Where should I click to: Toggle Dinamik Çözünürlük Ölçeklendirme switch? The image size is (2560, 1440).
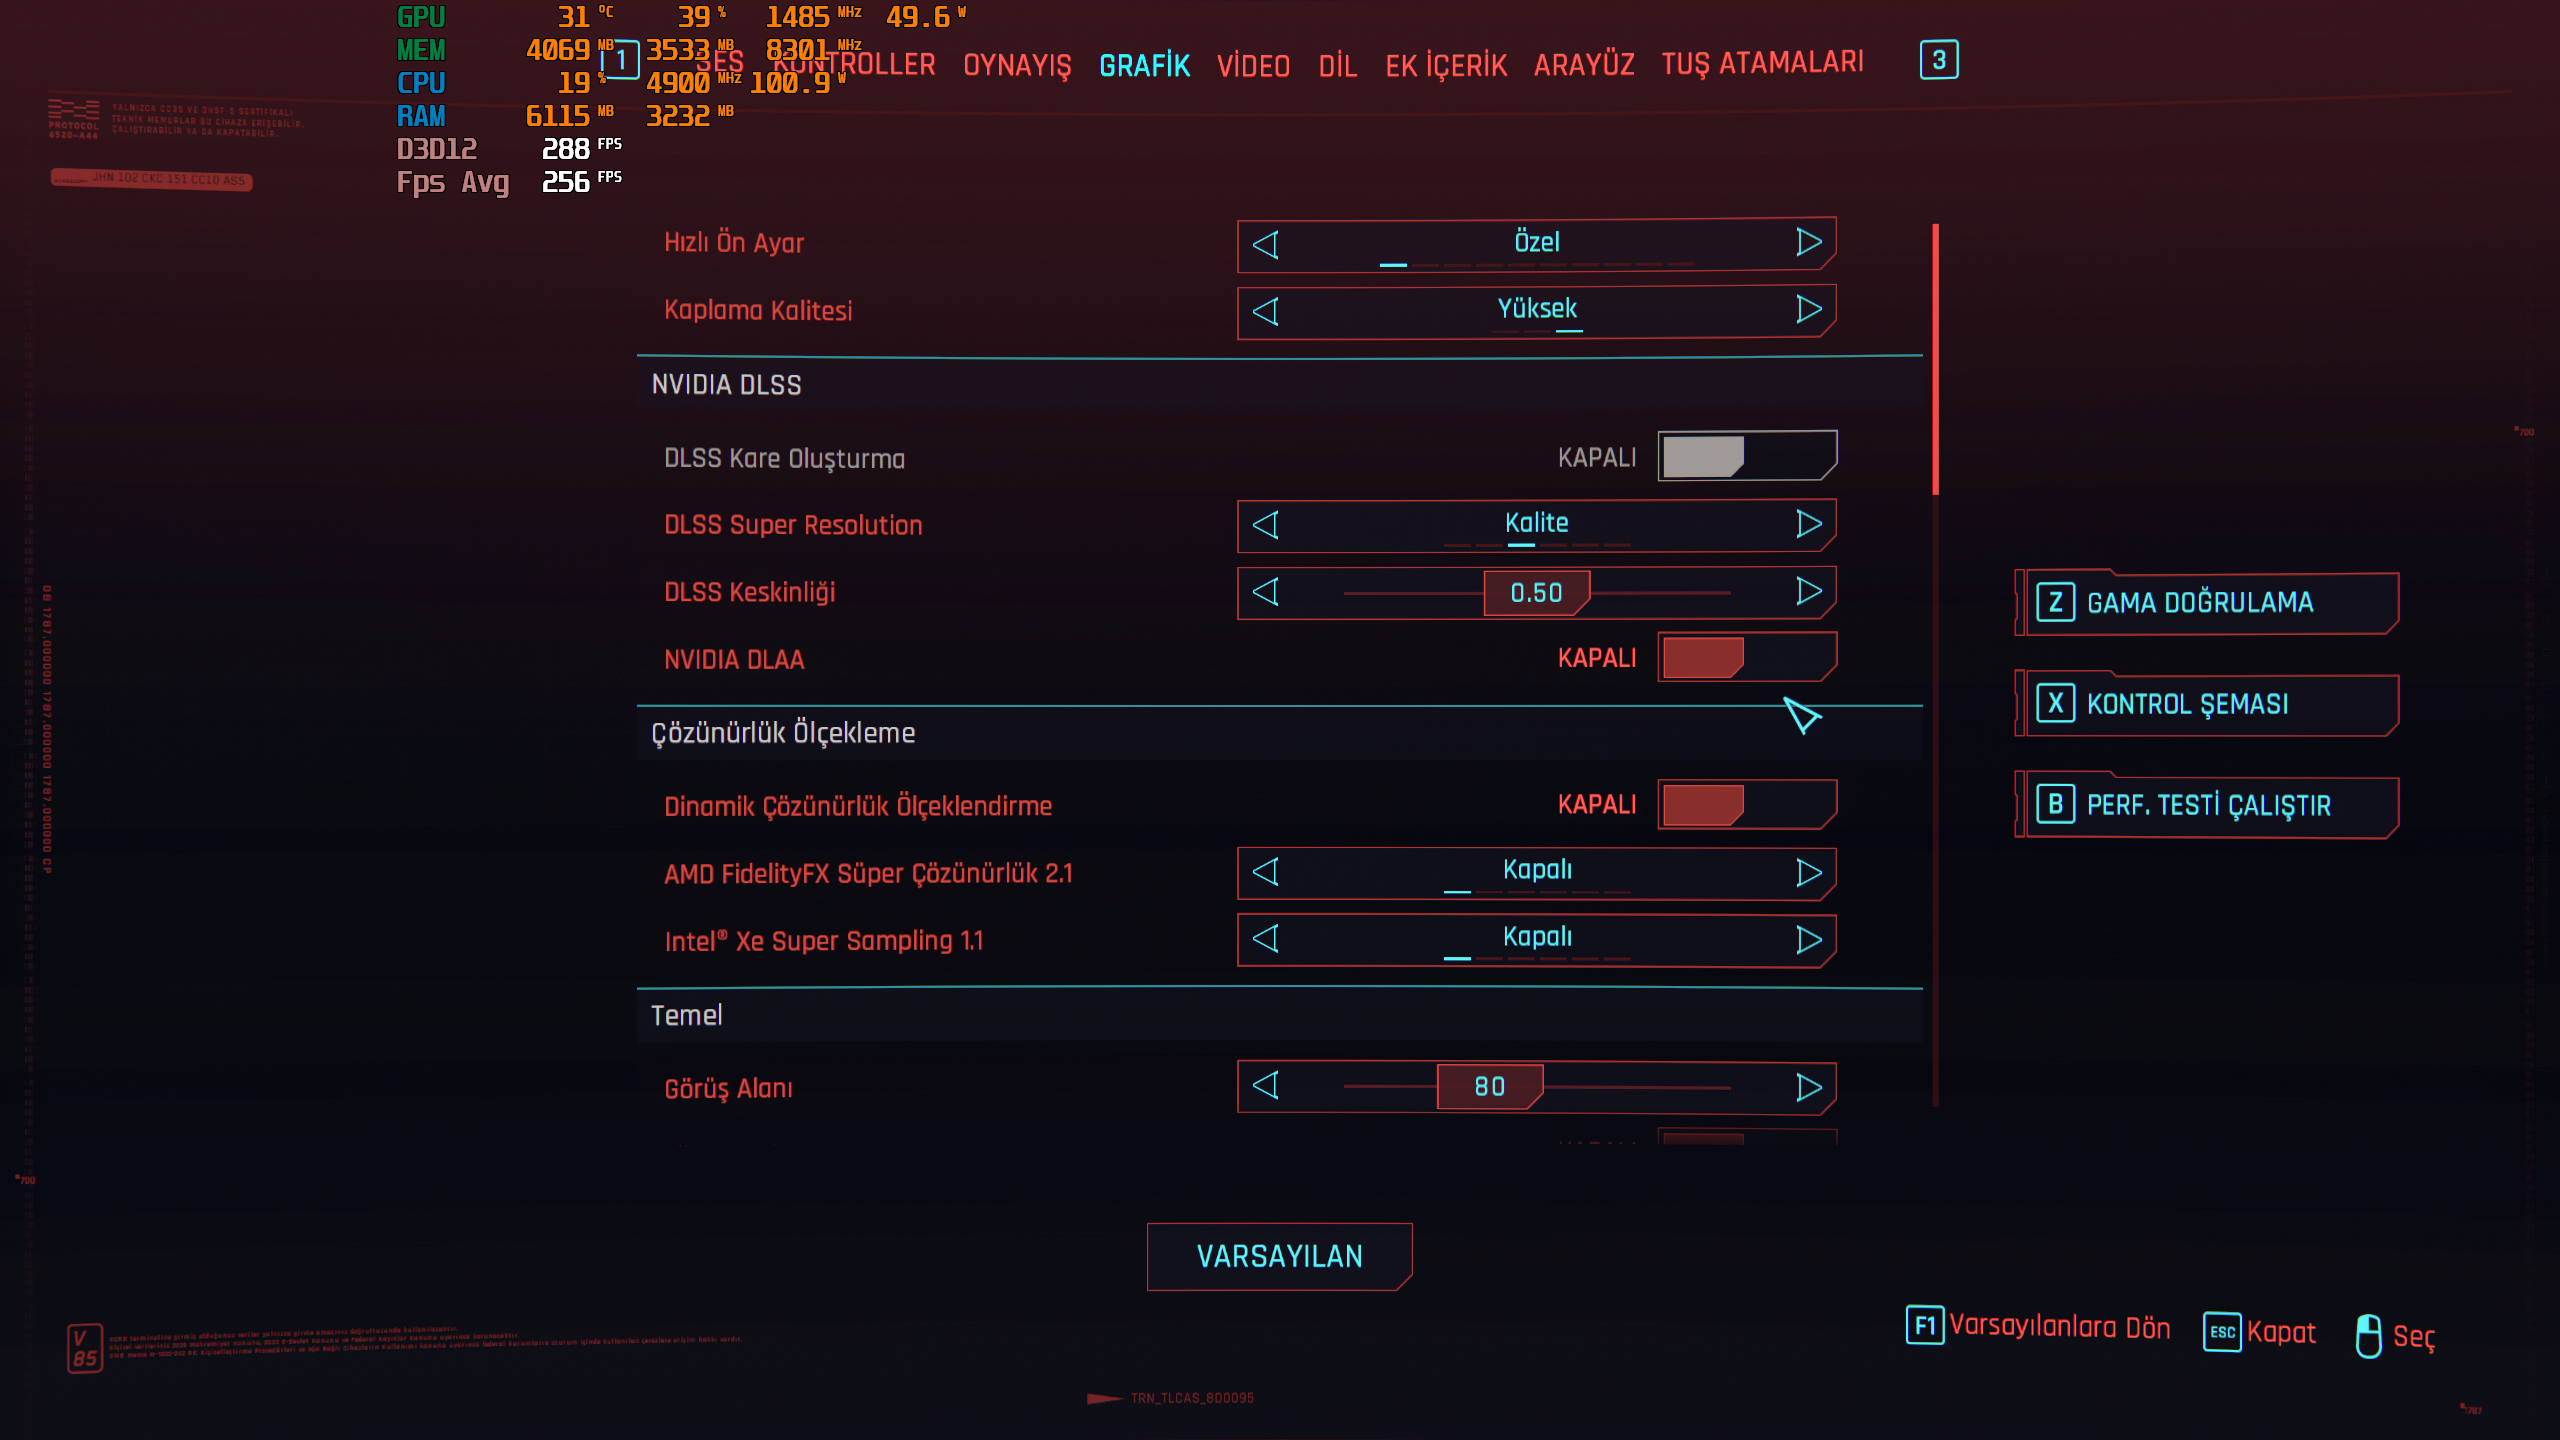(1746, 805)
